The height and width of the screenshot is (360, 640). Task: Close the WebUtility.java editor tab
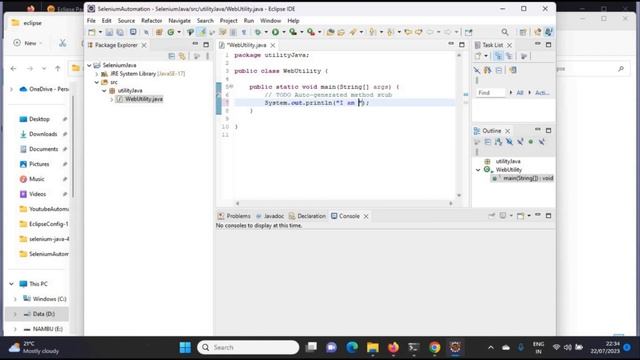click(273, 45)
